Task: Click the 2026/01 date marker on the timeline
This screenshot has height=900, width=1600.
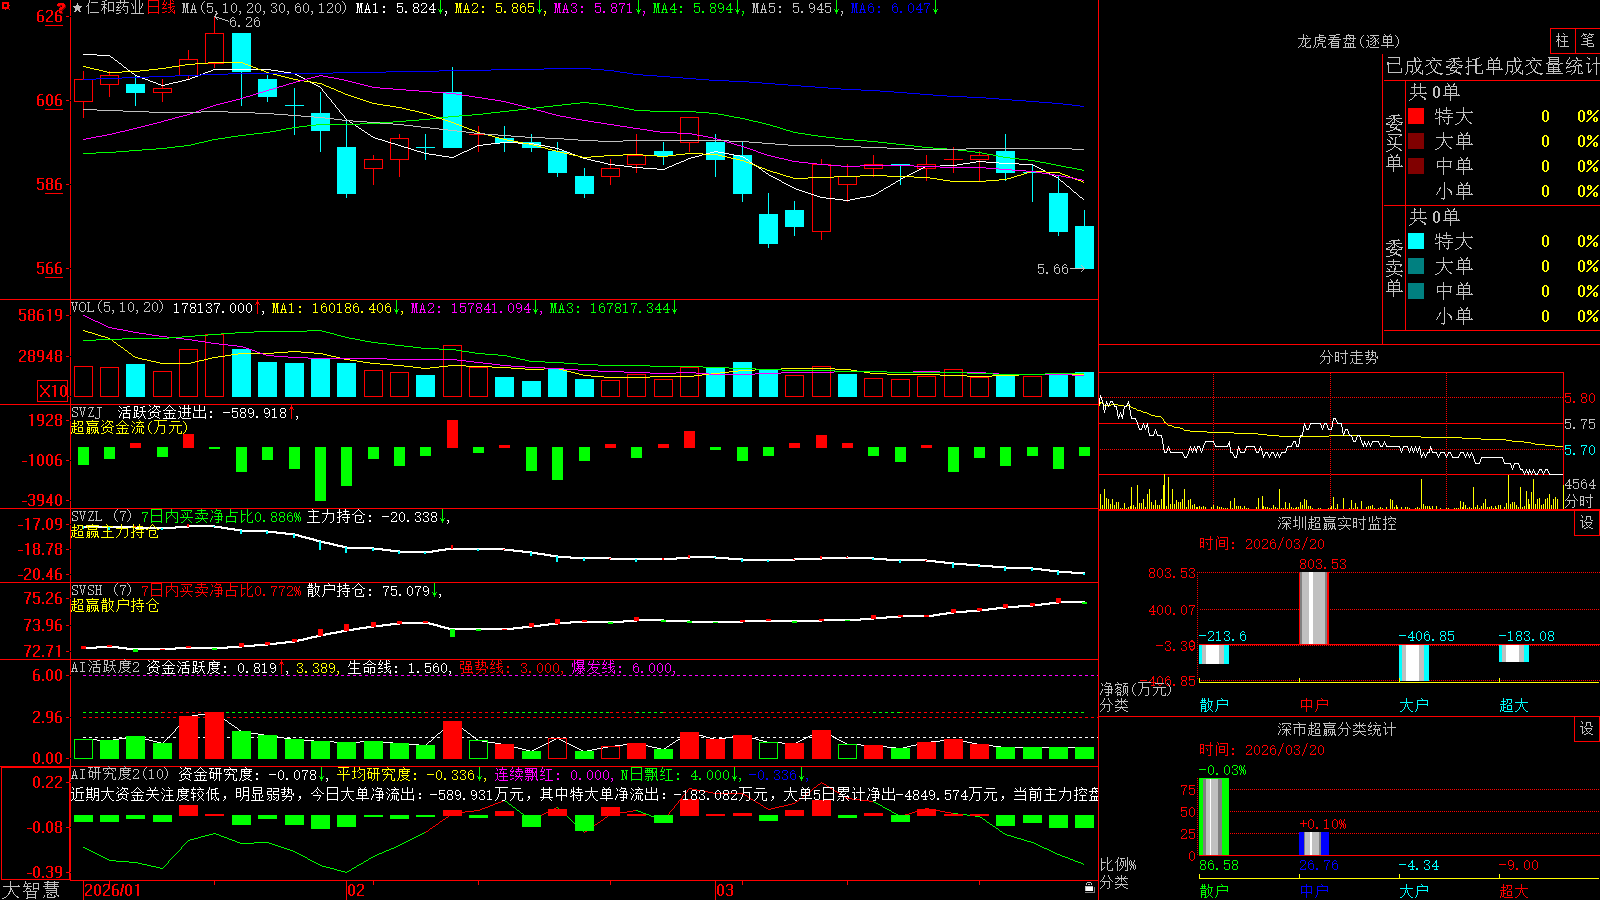Action: pos(113,890)
